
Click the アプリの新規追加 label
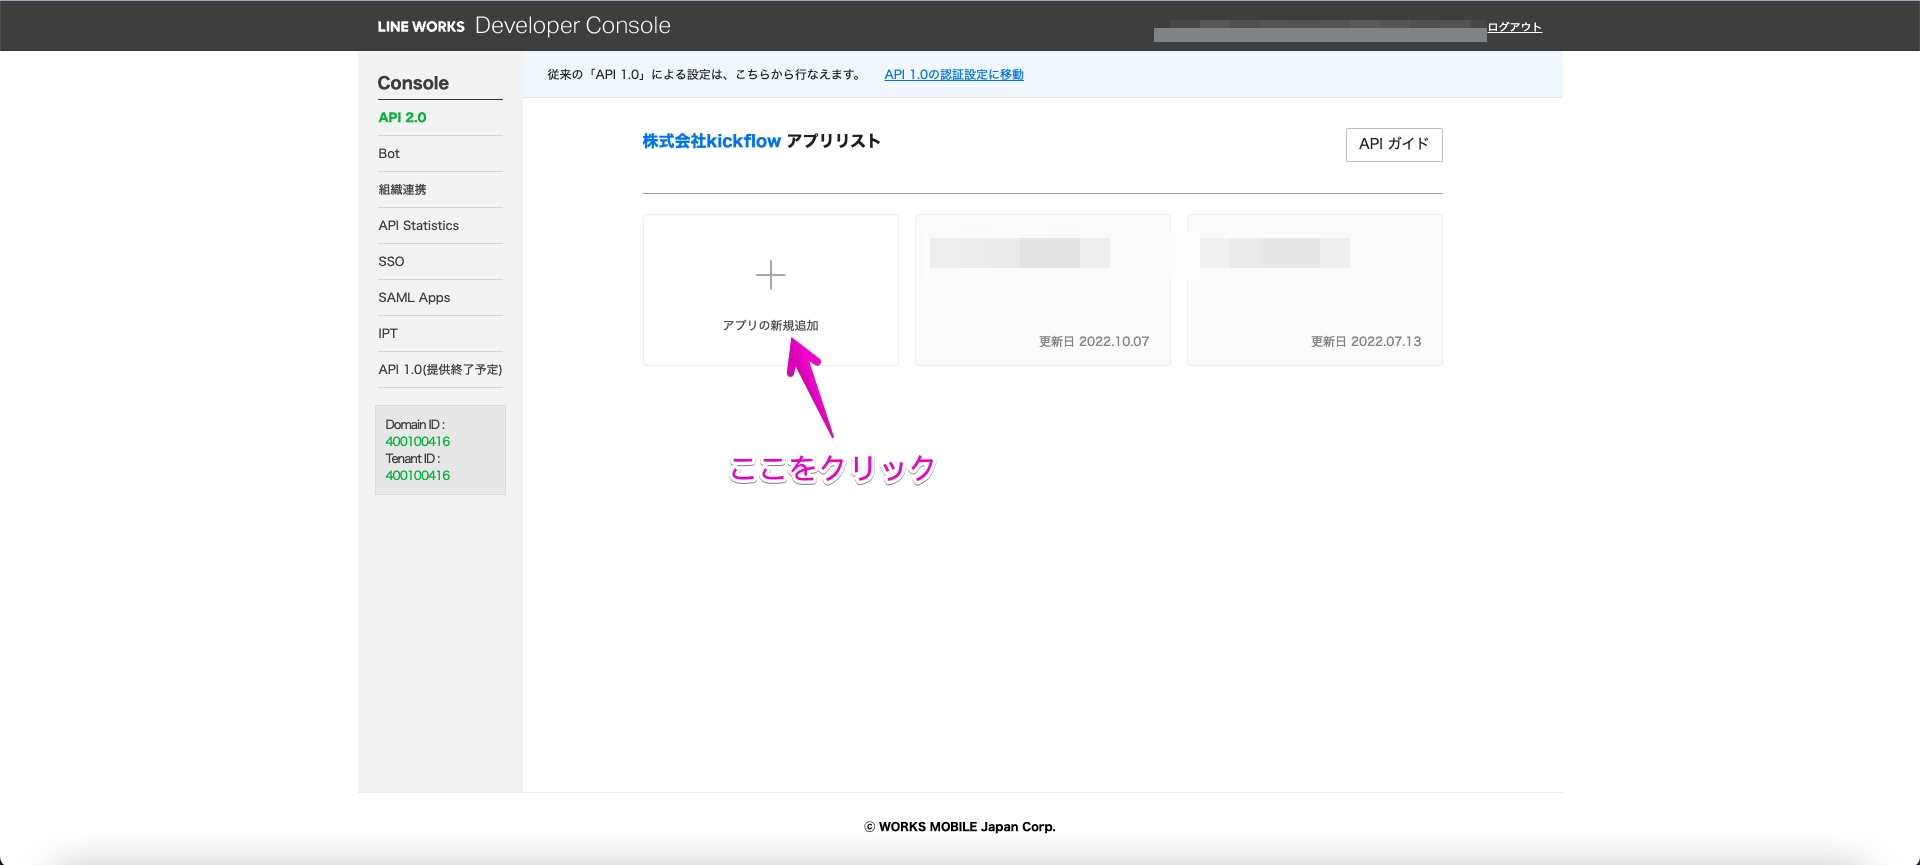click(770, 325)
